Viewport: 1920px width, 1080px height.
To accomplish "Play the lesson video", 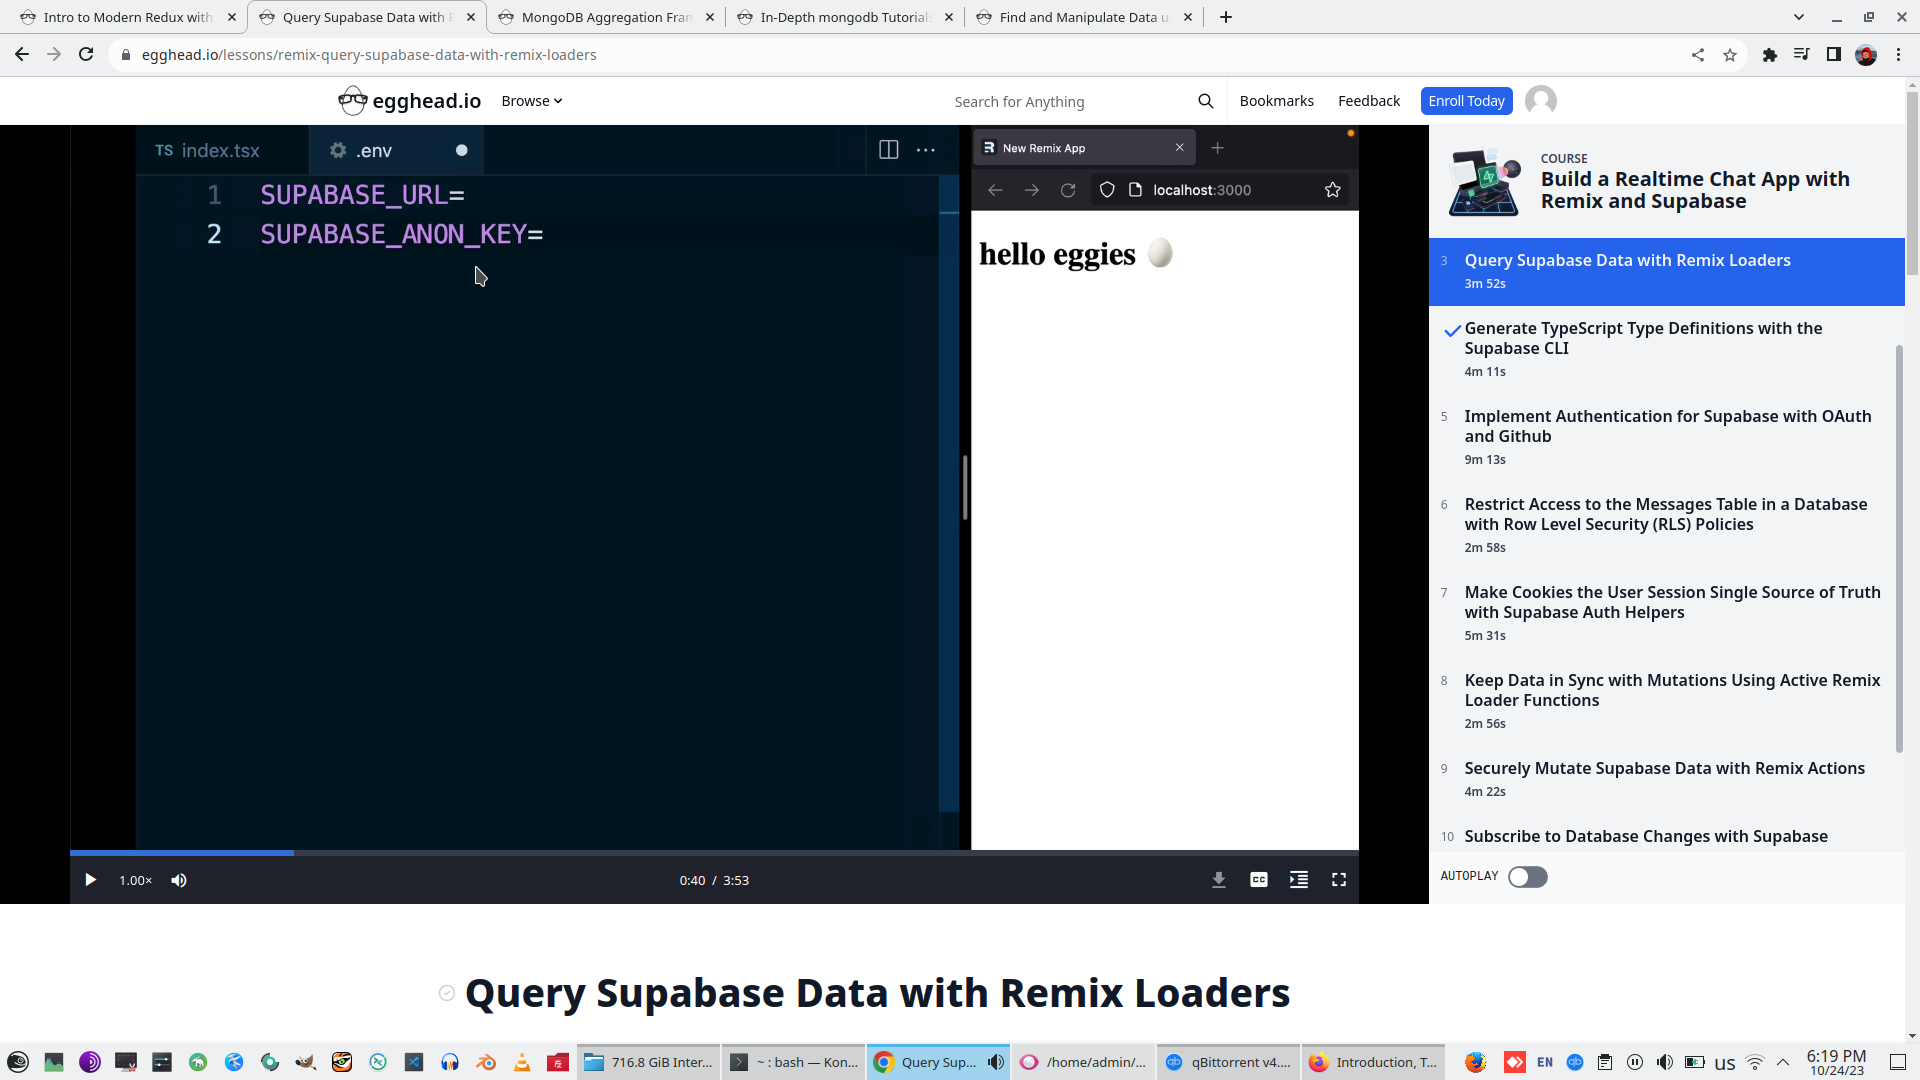I will point(90,880).
